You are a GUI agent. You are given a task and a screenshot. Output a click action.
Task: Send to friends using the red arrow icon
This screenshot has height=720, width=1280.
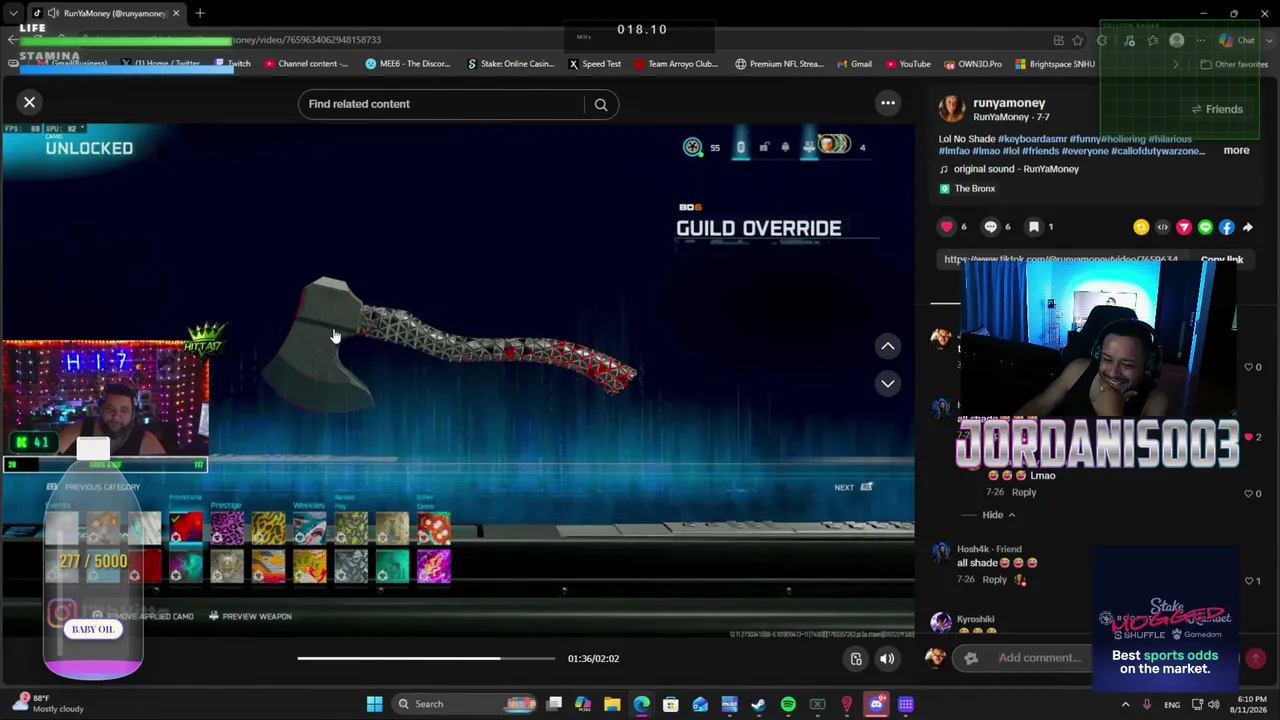click(1184, 227)
